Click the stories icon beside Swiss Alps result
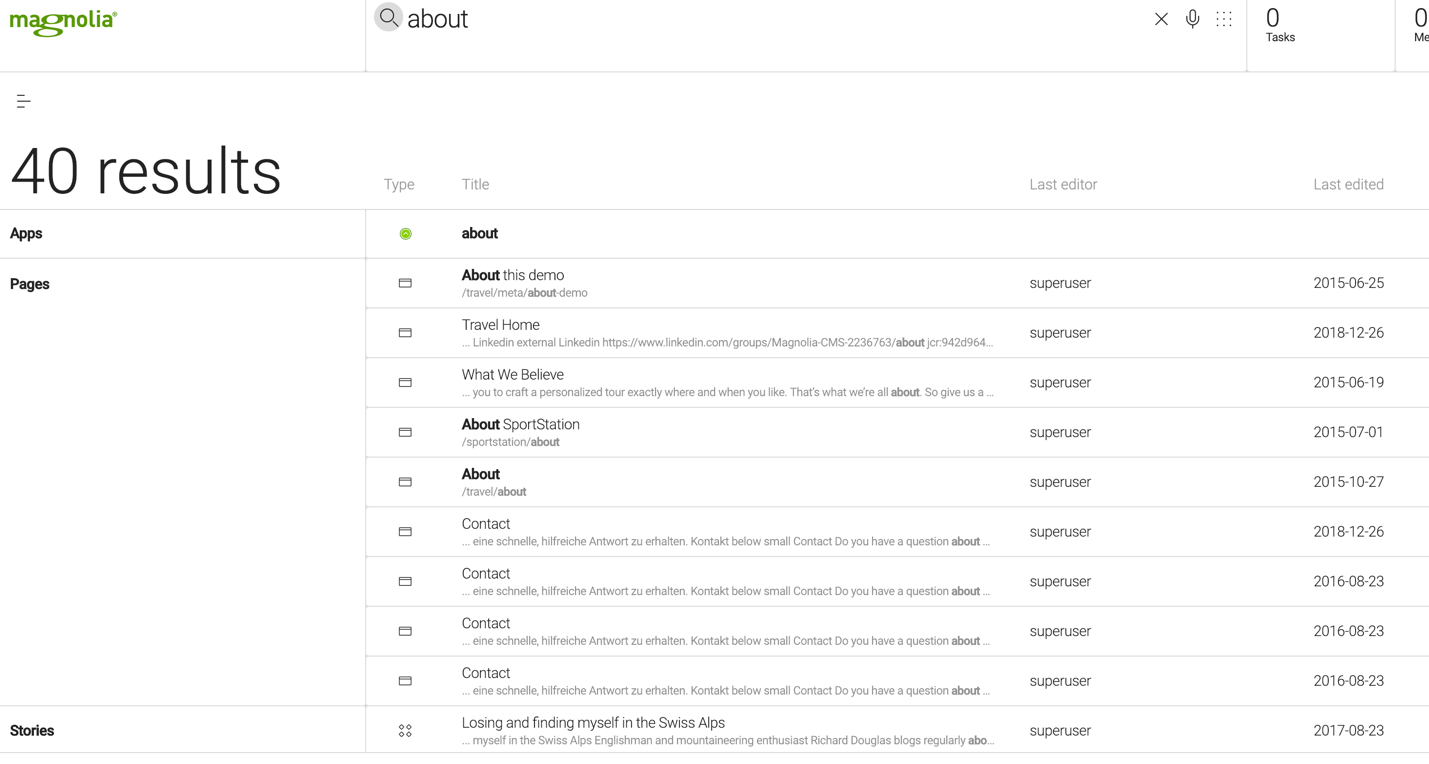1429x764 pixels. 405,731
